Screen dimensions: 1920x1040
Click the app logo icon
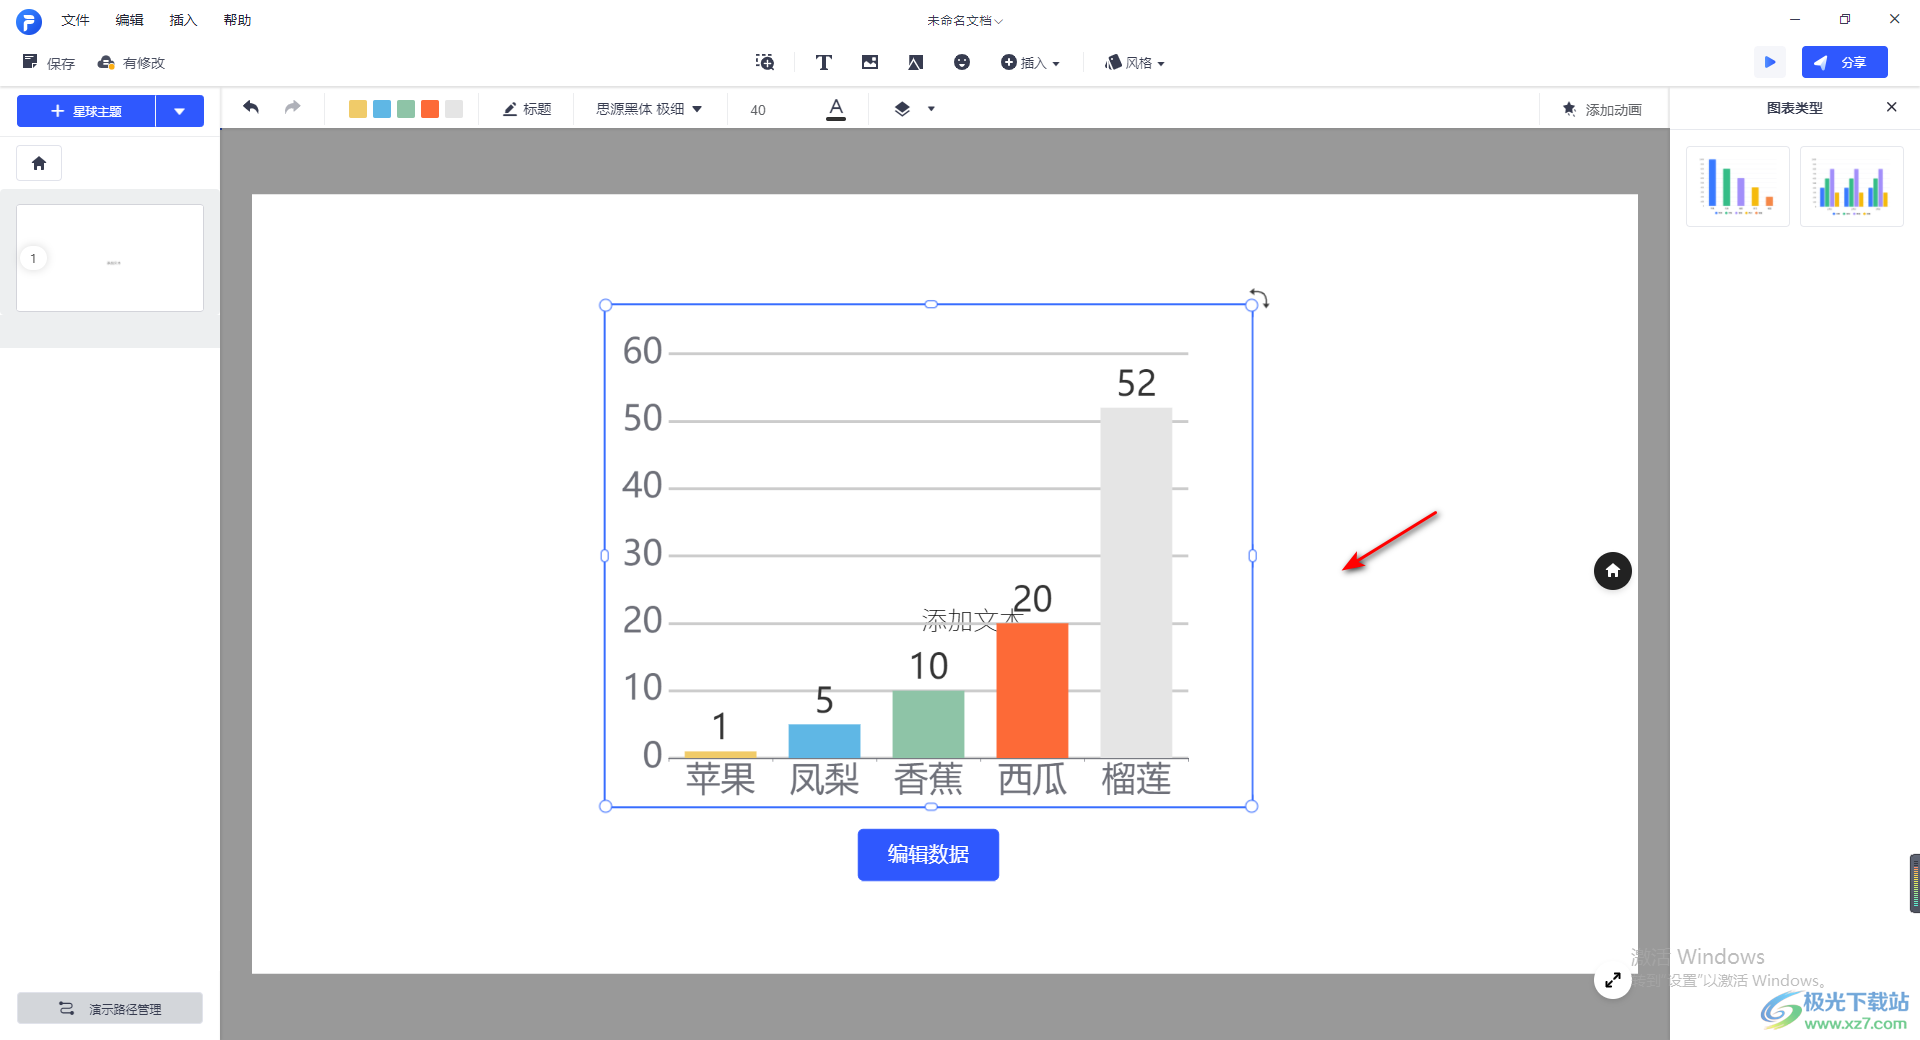(29, 21)
